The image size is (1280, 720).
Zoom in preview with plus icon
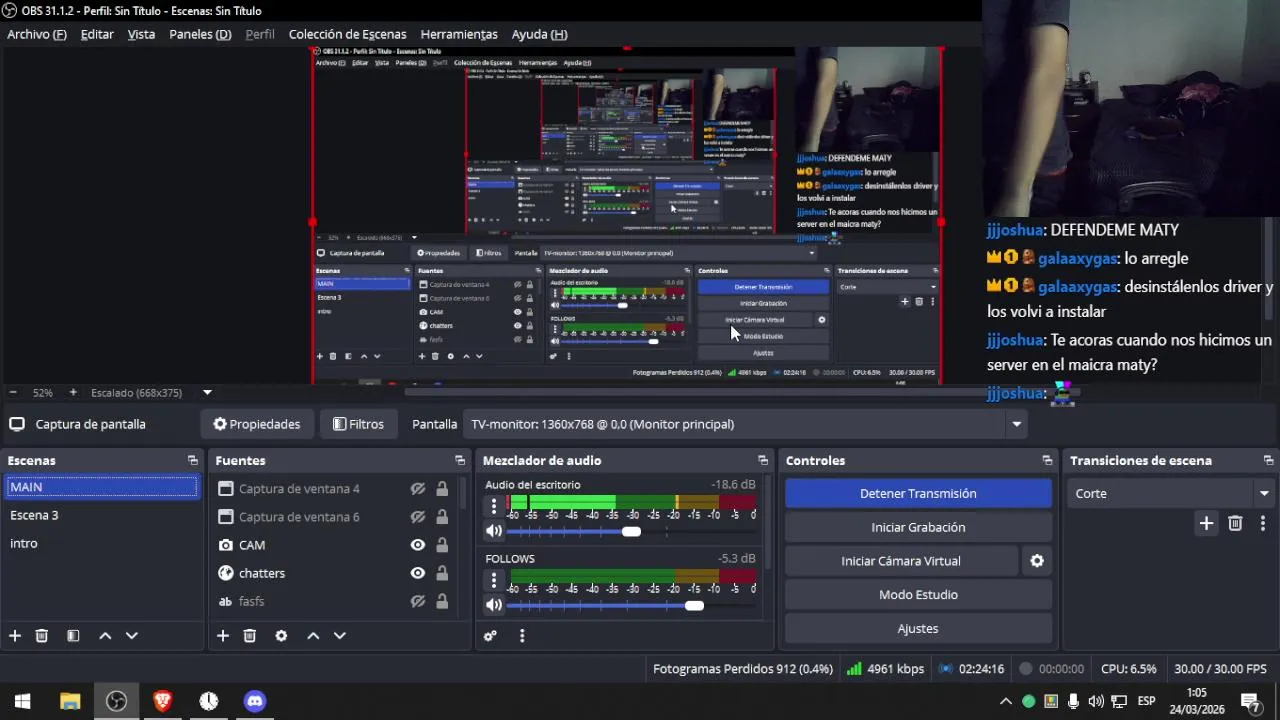click(72, 393)
